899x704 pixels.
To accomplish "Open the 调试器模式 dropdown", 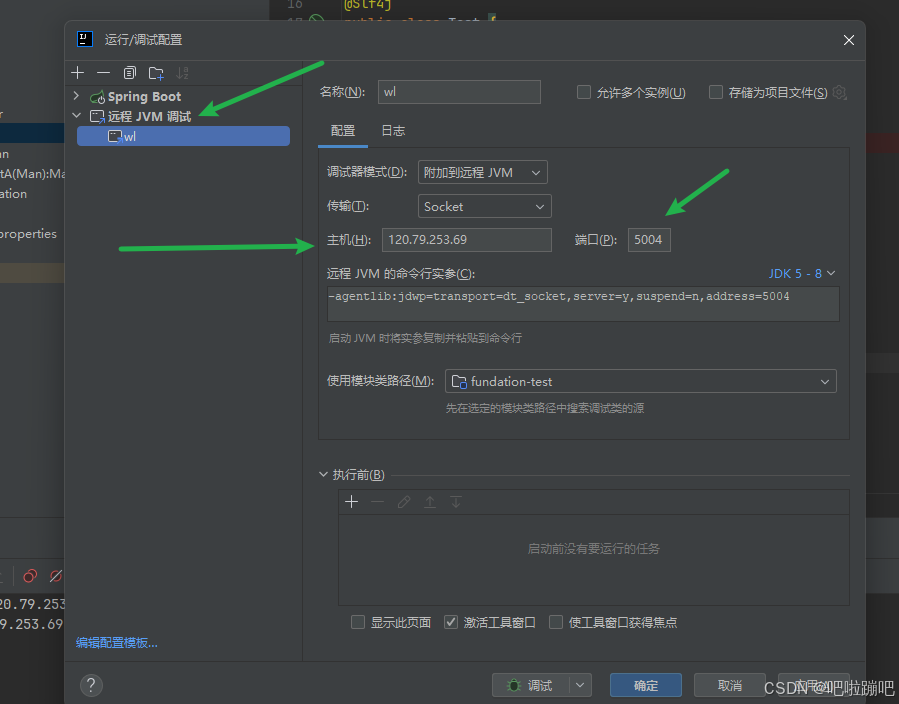I will (x=483, y=172).
